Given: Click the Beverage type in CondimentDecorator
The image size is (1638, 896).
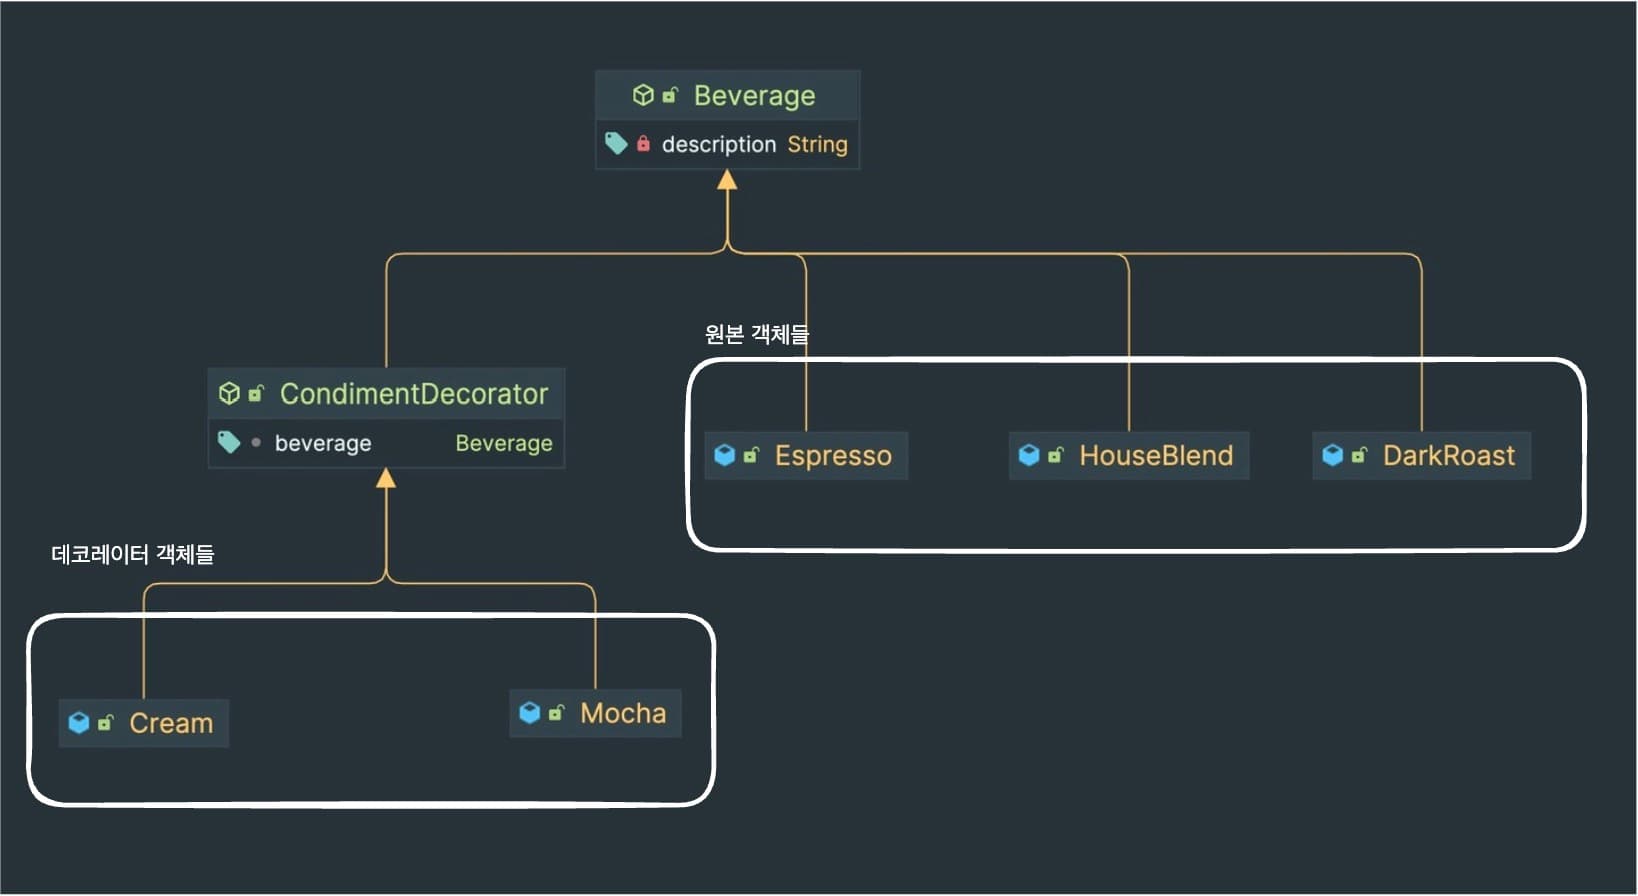Looking at the screenshot, I should (503, 443).
